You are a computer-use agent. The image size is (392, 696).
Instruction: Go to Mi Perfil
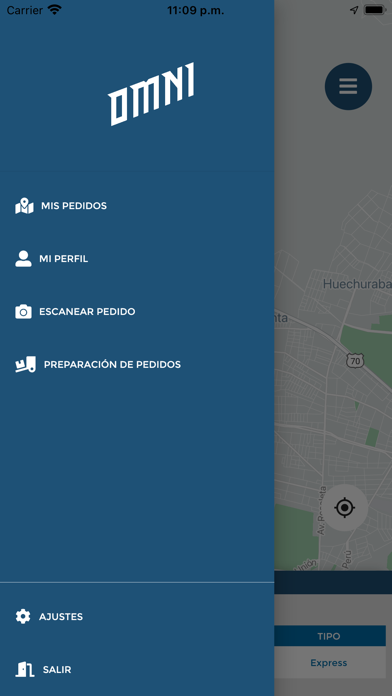pos(63,259)
